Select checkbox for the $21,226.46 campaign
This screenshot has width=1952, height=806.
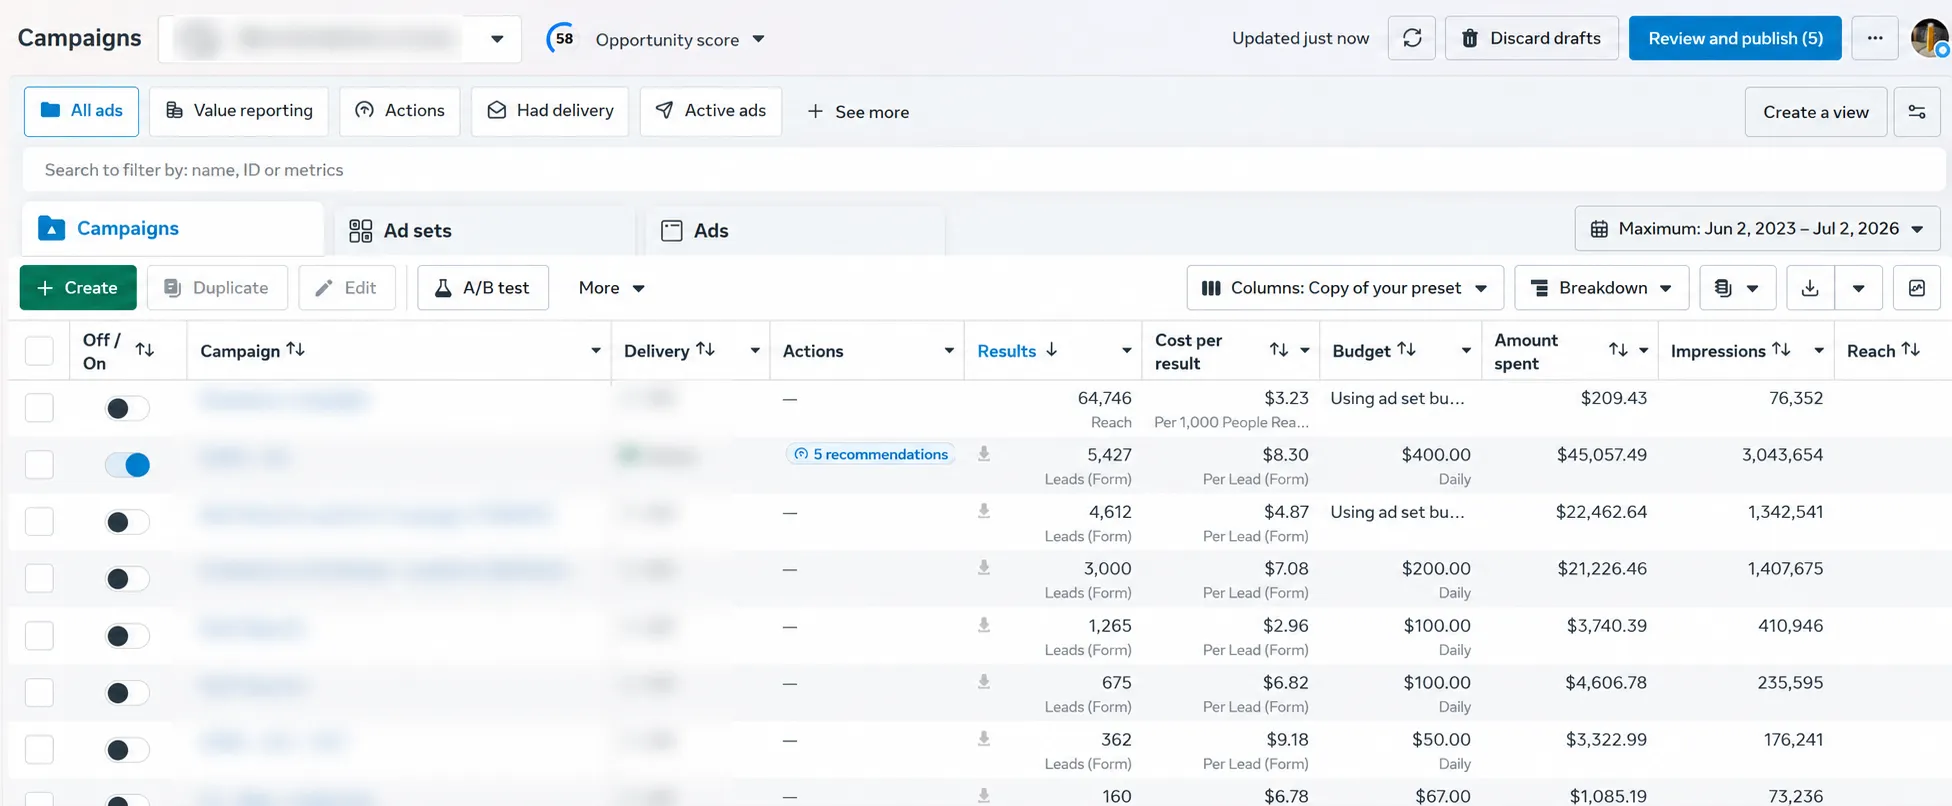click(39, 578)
